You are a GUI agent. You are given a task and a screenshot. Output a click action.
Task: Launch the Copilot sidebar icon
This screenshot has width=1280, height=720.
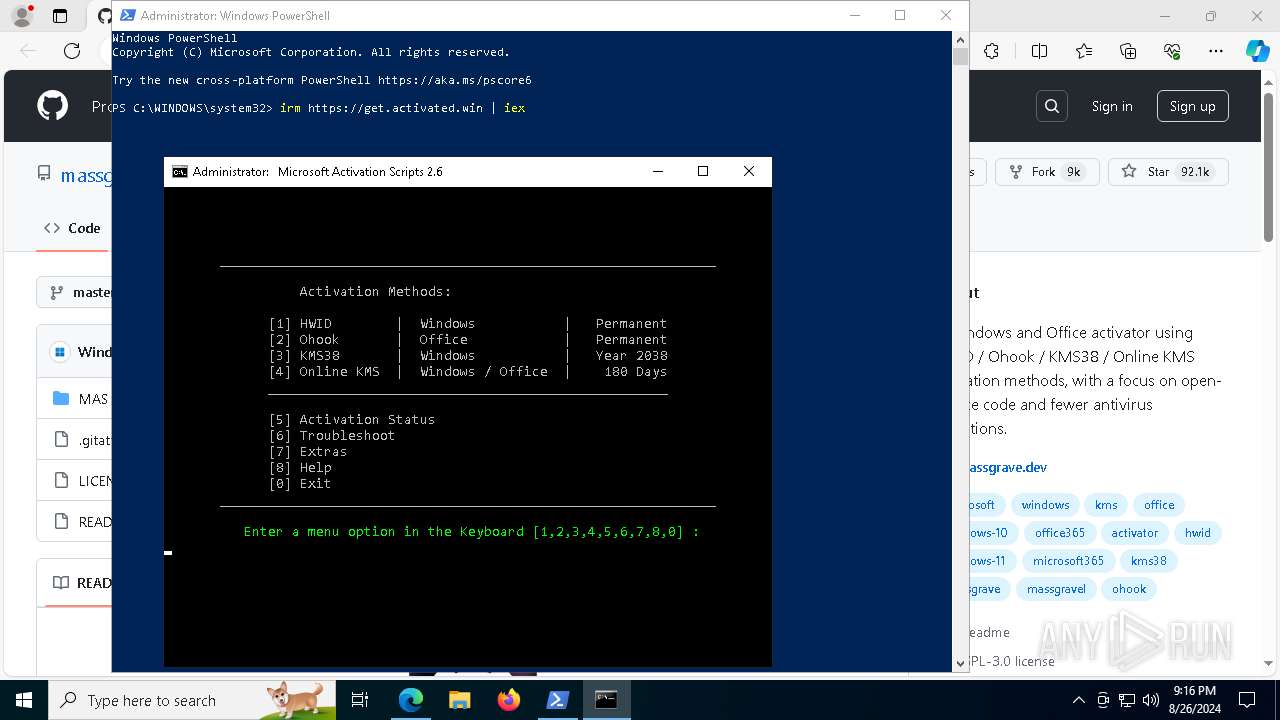[x=1257, y=51]
